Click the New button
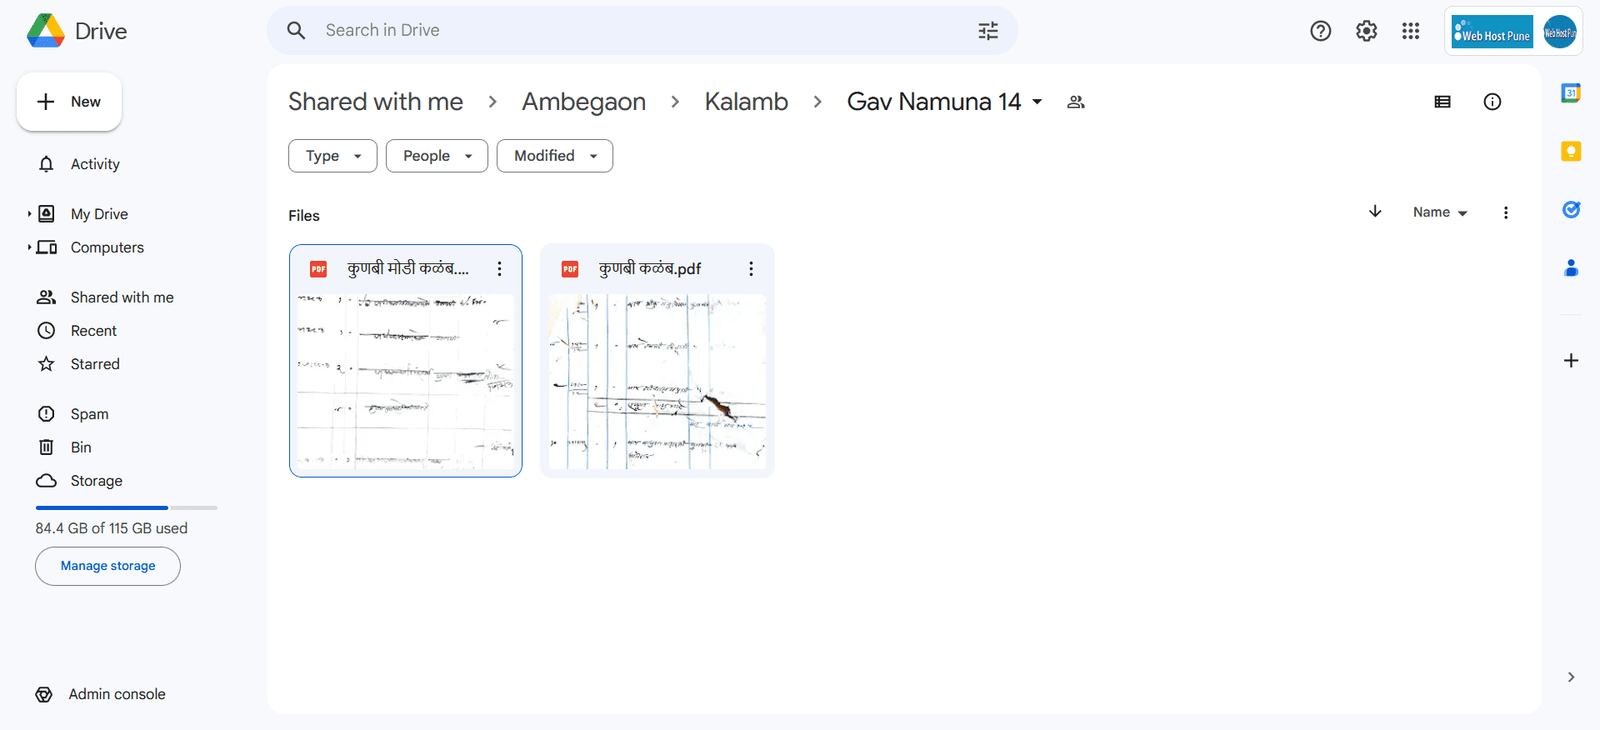This screenshot has width=1600, height=730. tap(69, 102)
